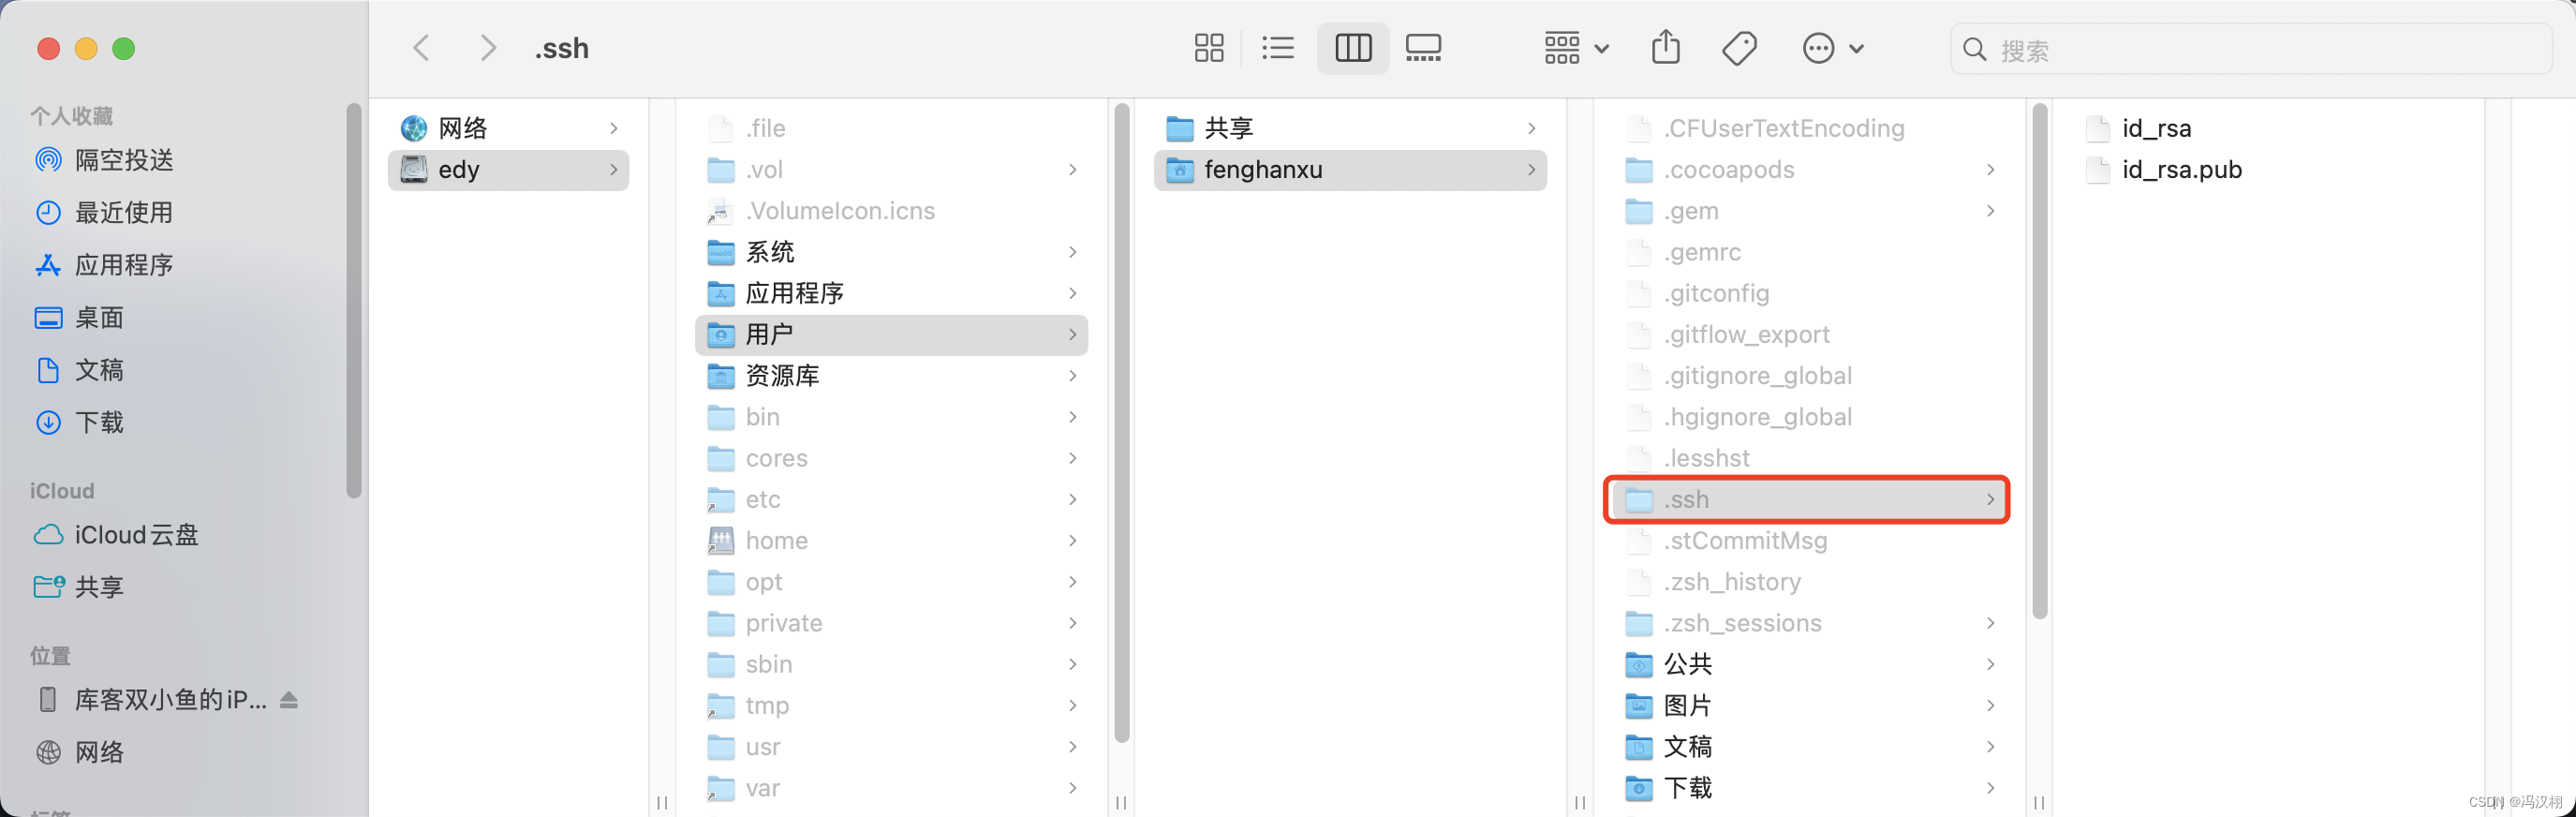This screenshot has width=2576, height=817.
Task: Switch to column view
Action: click(1353, 48)
